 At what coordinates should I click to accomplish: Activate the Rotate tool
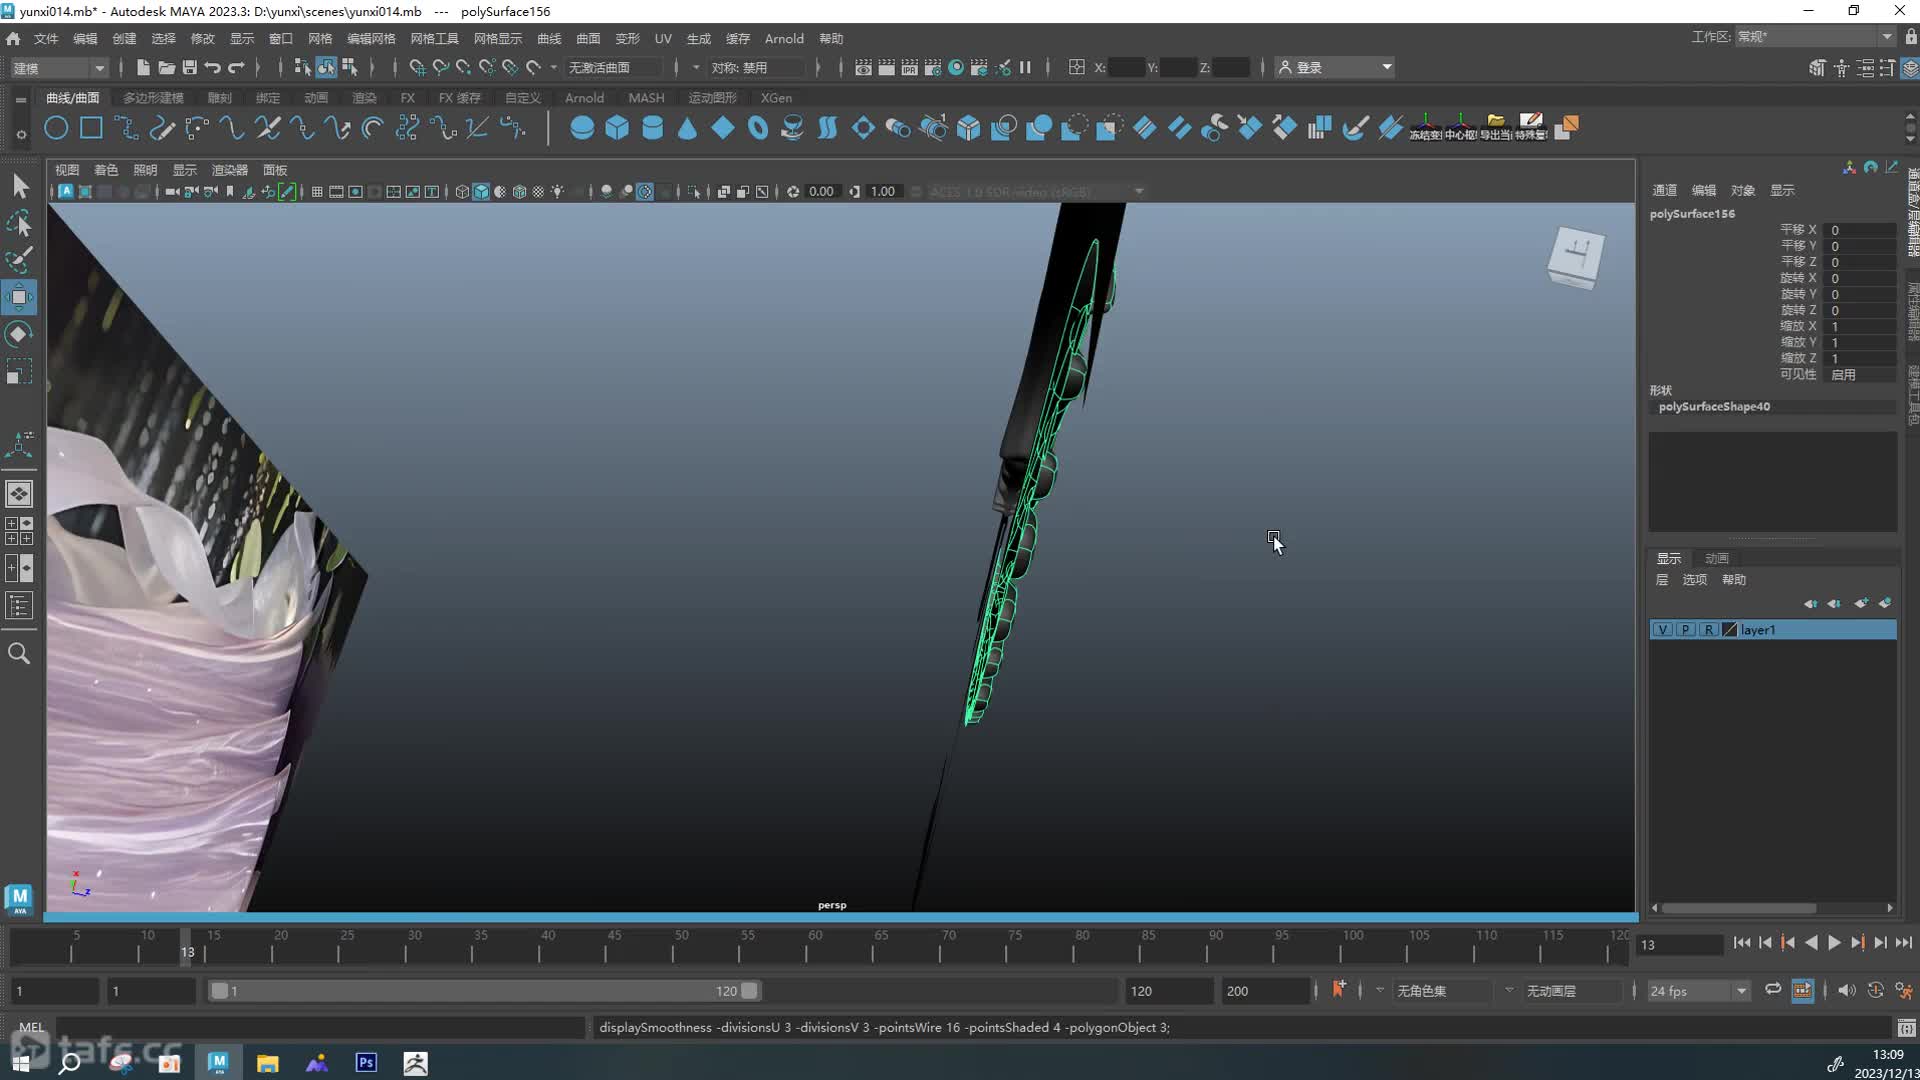pos(20,334)
